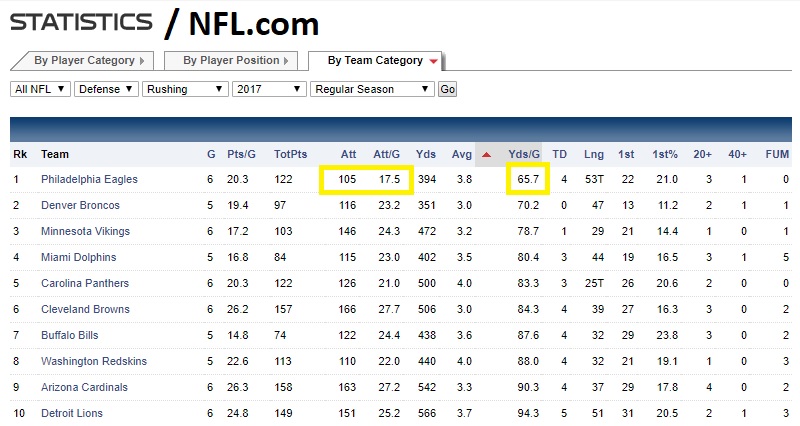Open Denver Broncos team link

pos(80,205)
